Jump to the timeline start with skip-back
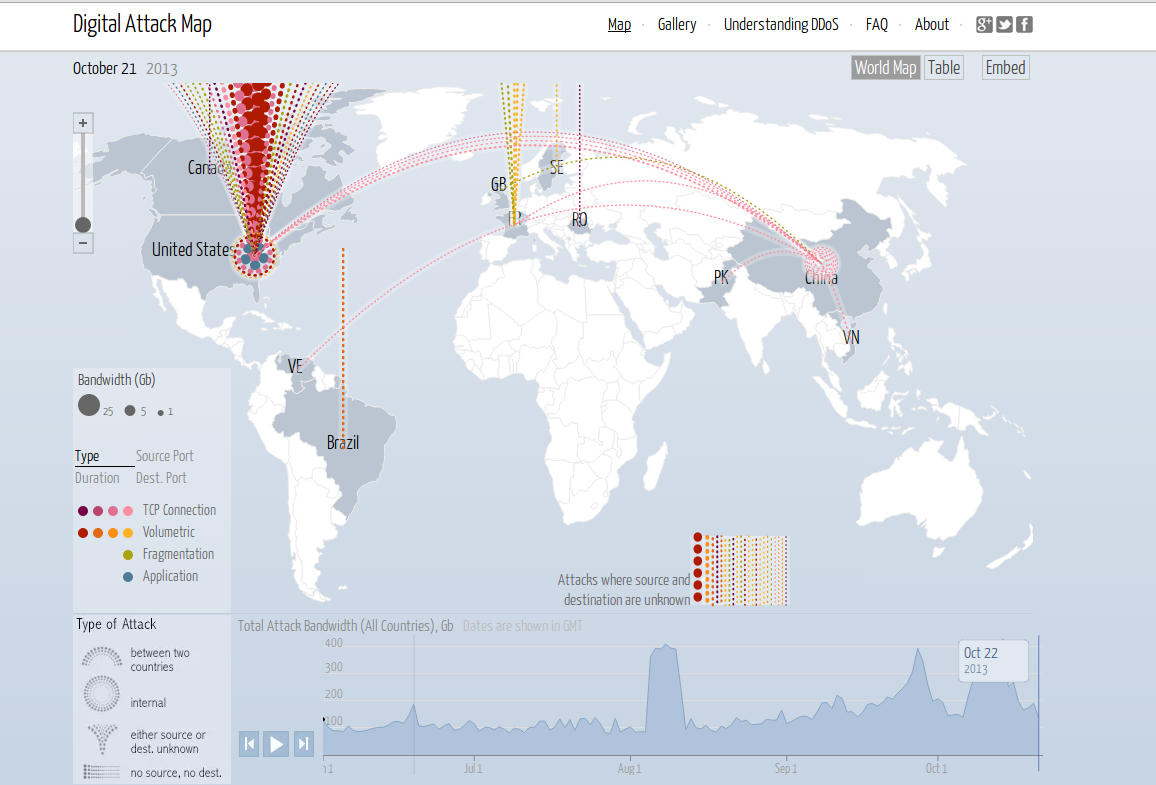Image resolution: width=1156 pixels, height=785 pixels. 249,743
